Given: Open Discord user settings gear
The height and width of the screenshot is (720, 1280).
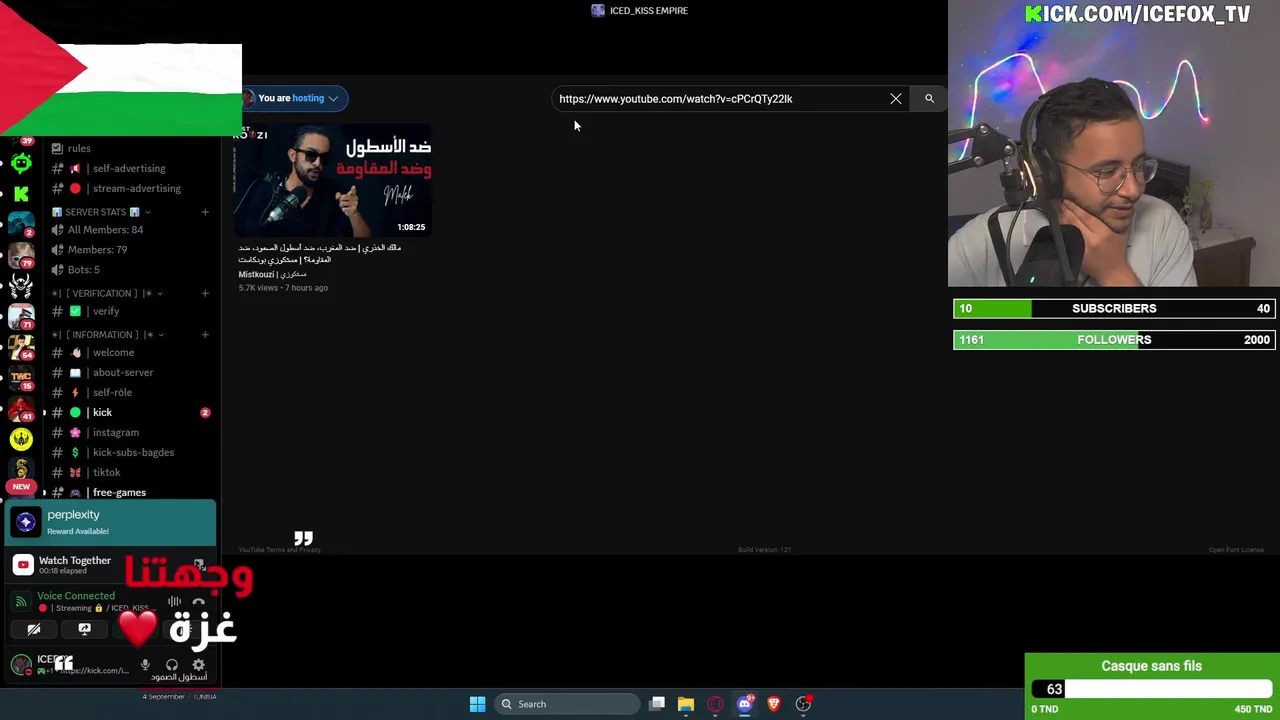Looking at the screenshot, I should pyautogui.click(x=198, y=665).
